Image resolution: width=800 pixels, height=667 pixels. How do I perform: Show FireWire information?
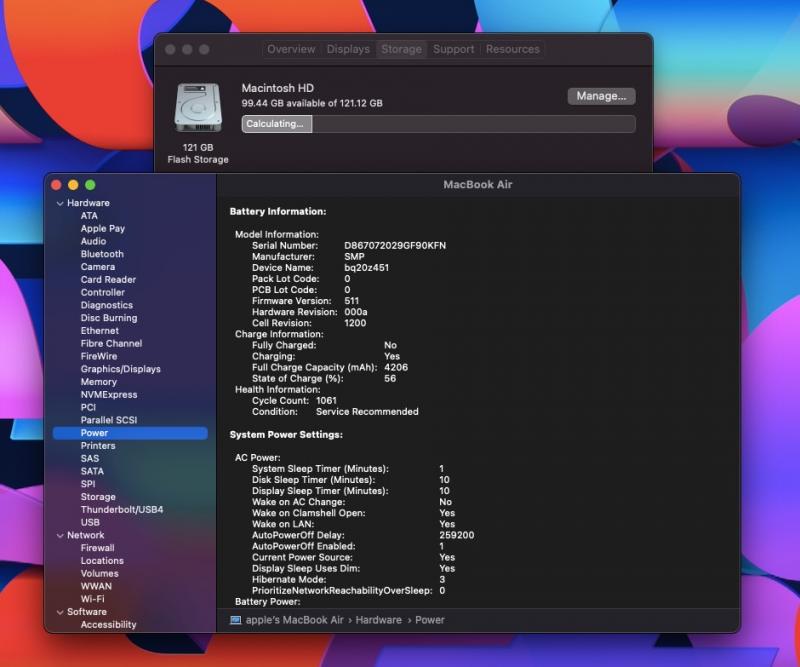pos(98,356)
